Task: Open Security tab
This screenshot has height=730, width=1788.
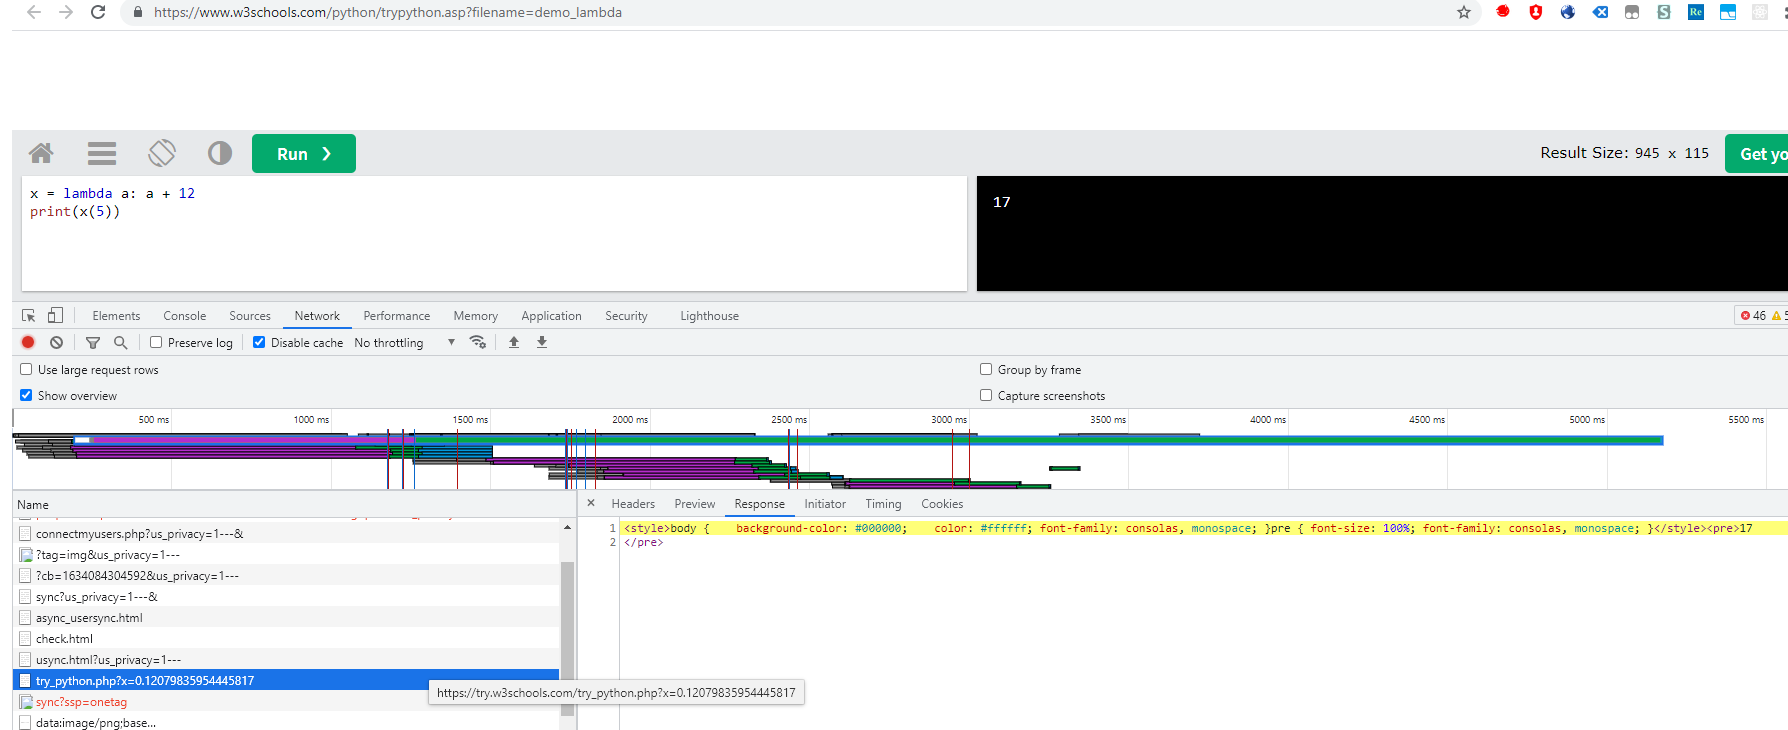Action: 626,315
